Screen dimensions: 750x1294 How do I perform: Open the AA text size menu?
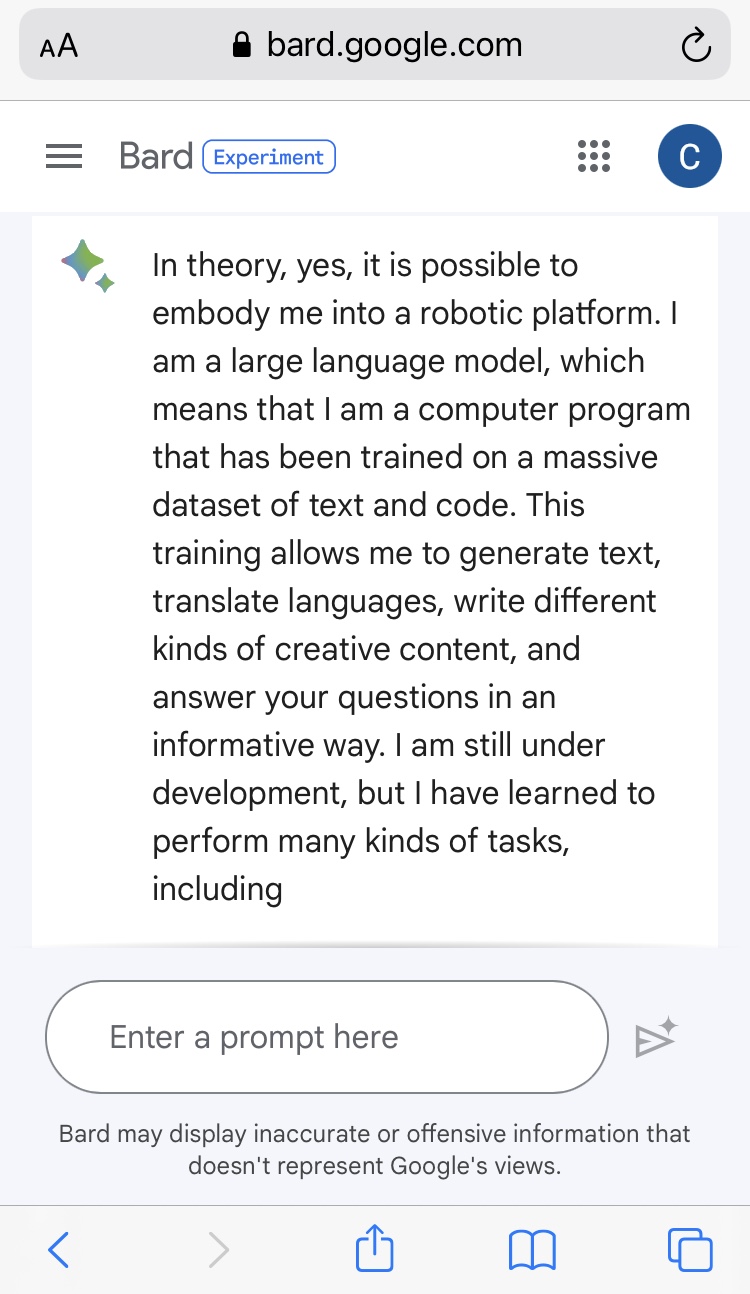(59, 46)
